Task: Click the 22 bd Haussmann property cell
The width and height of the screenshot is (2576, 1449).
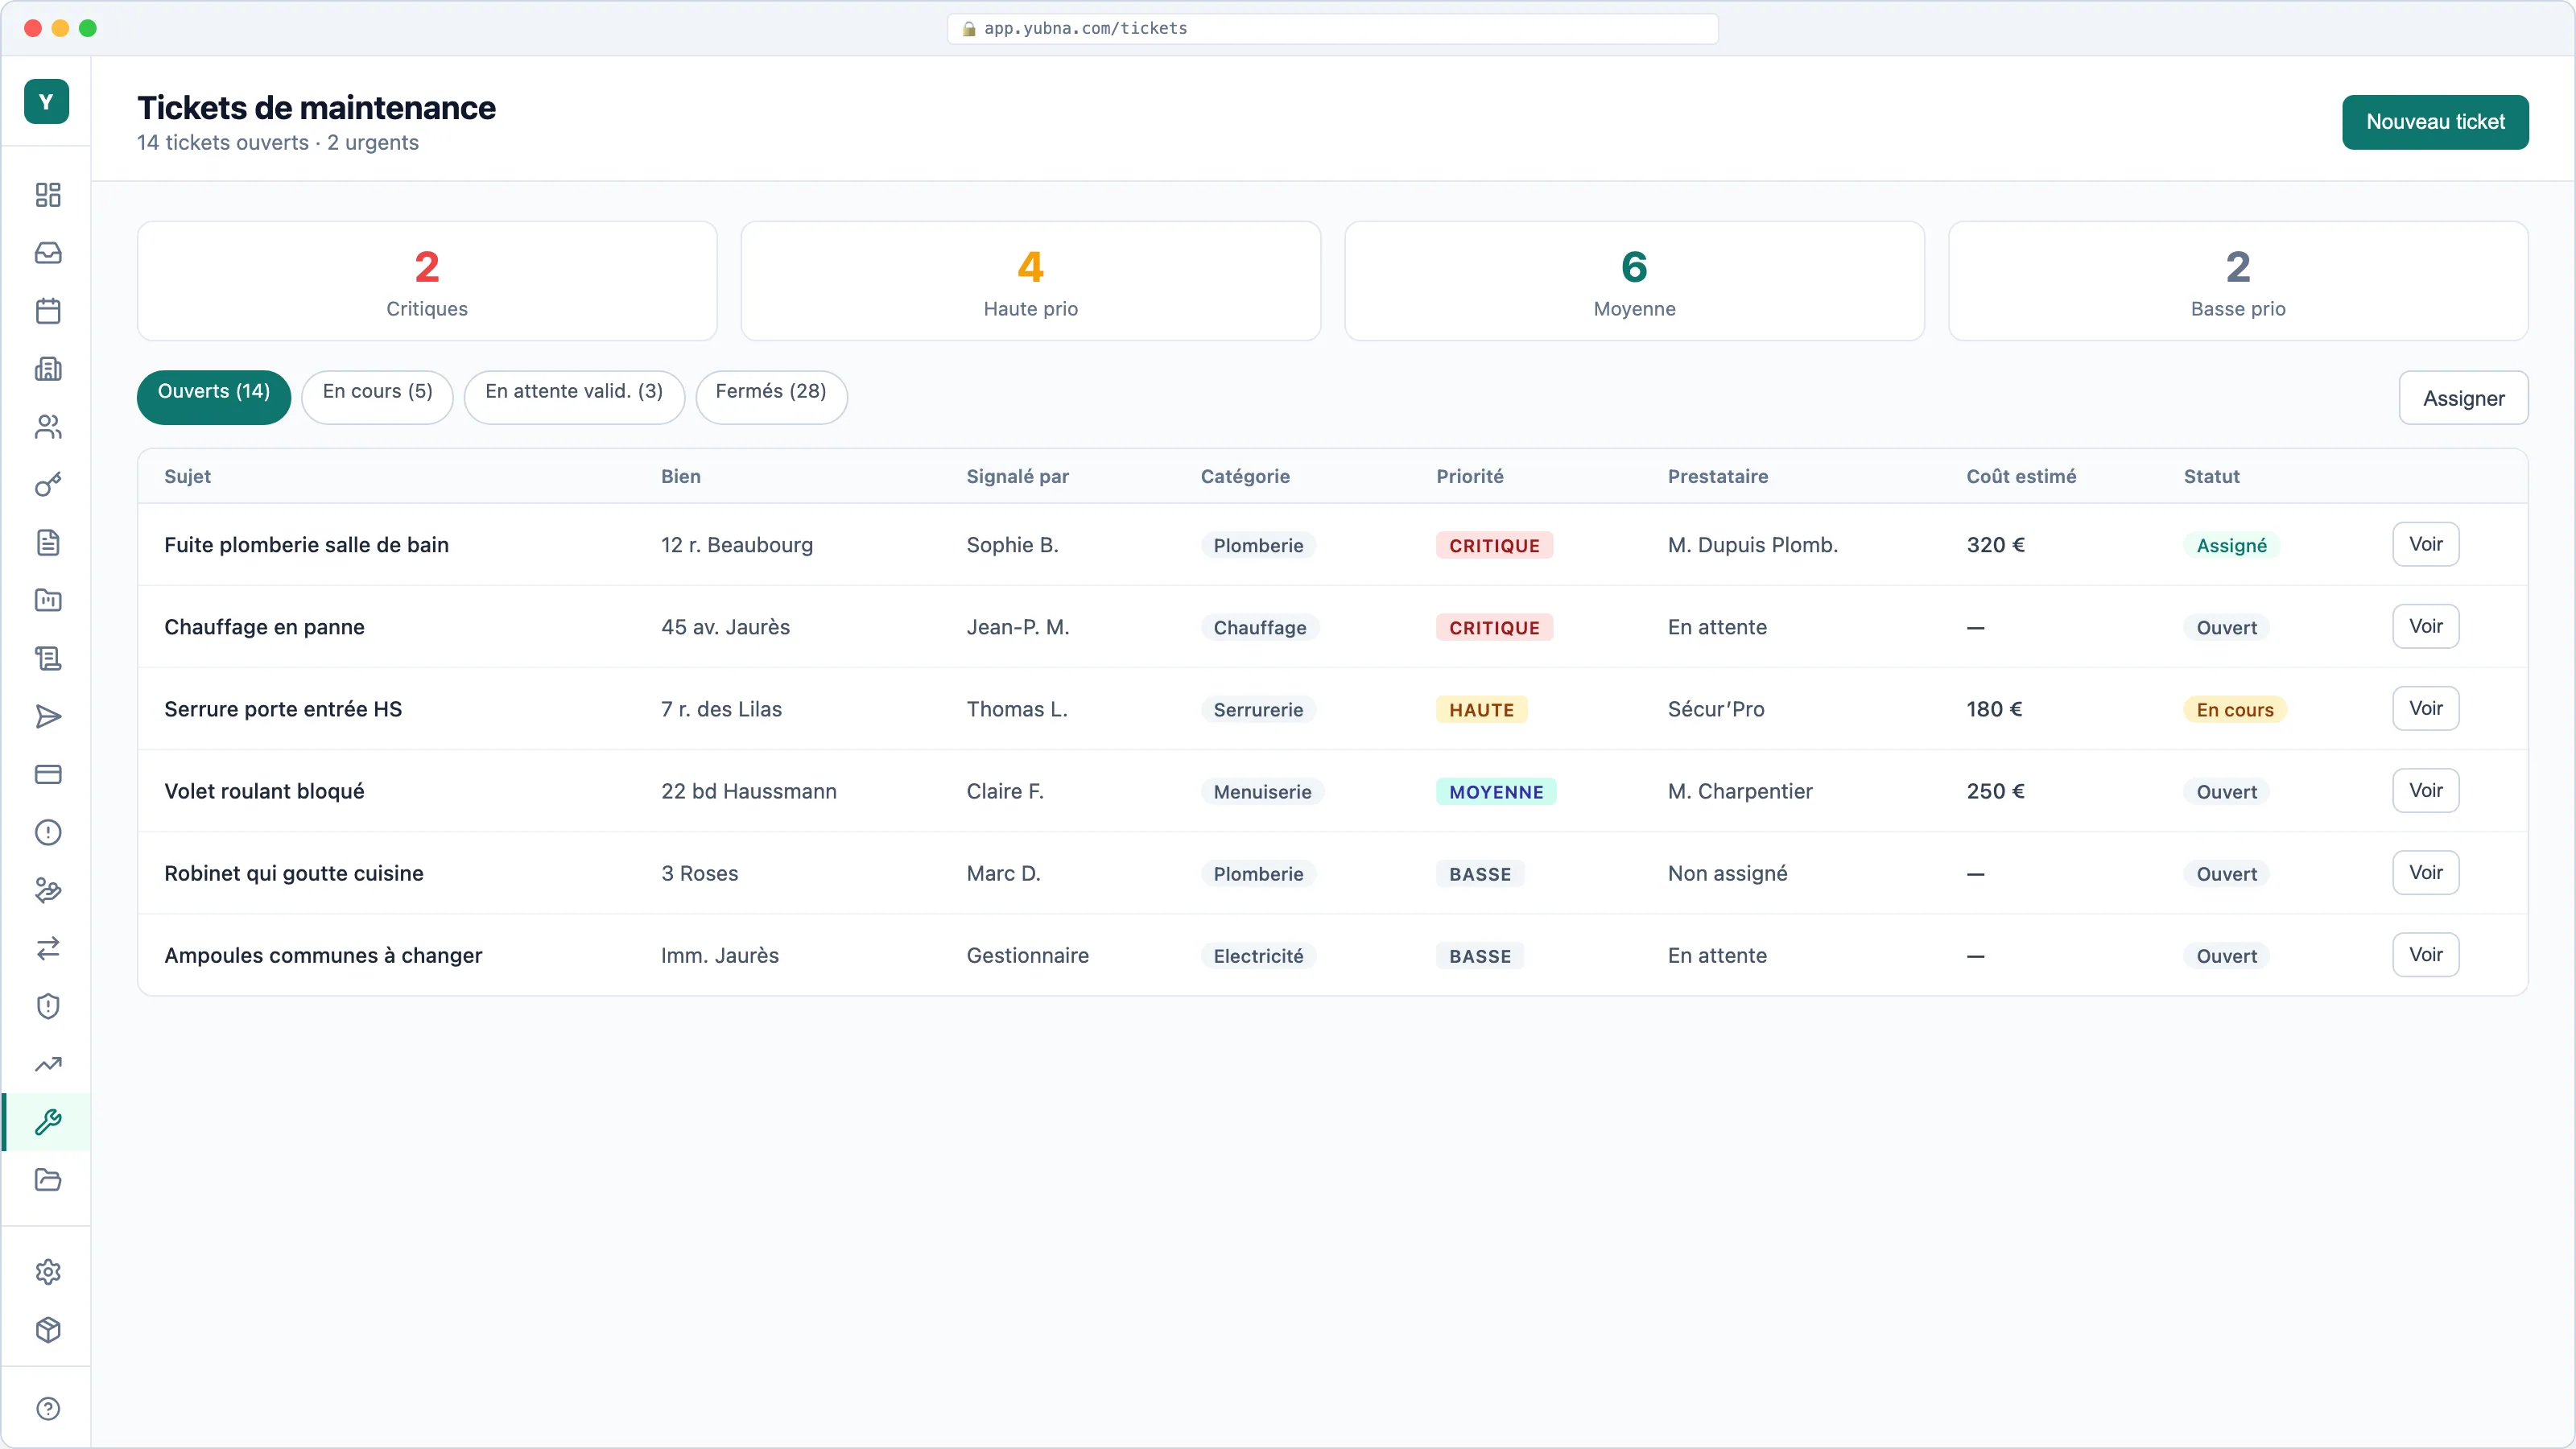Action: (748, 791)
